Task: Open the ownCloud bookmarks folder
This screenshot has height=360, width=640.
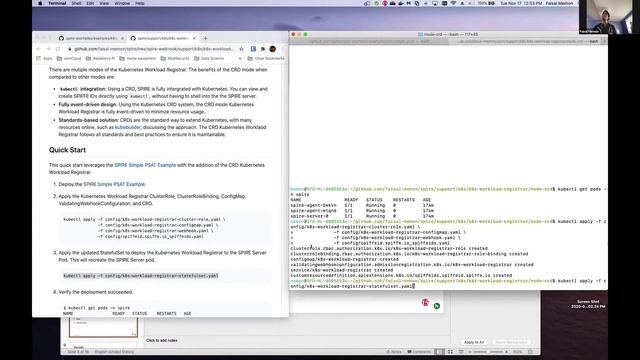Action: [x=69, y=58]
